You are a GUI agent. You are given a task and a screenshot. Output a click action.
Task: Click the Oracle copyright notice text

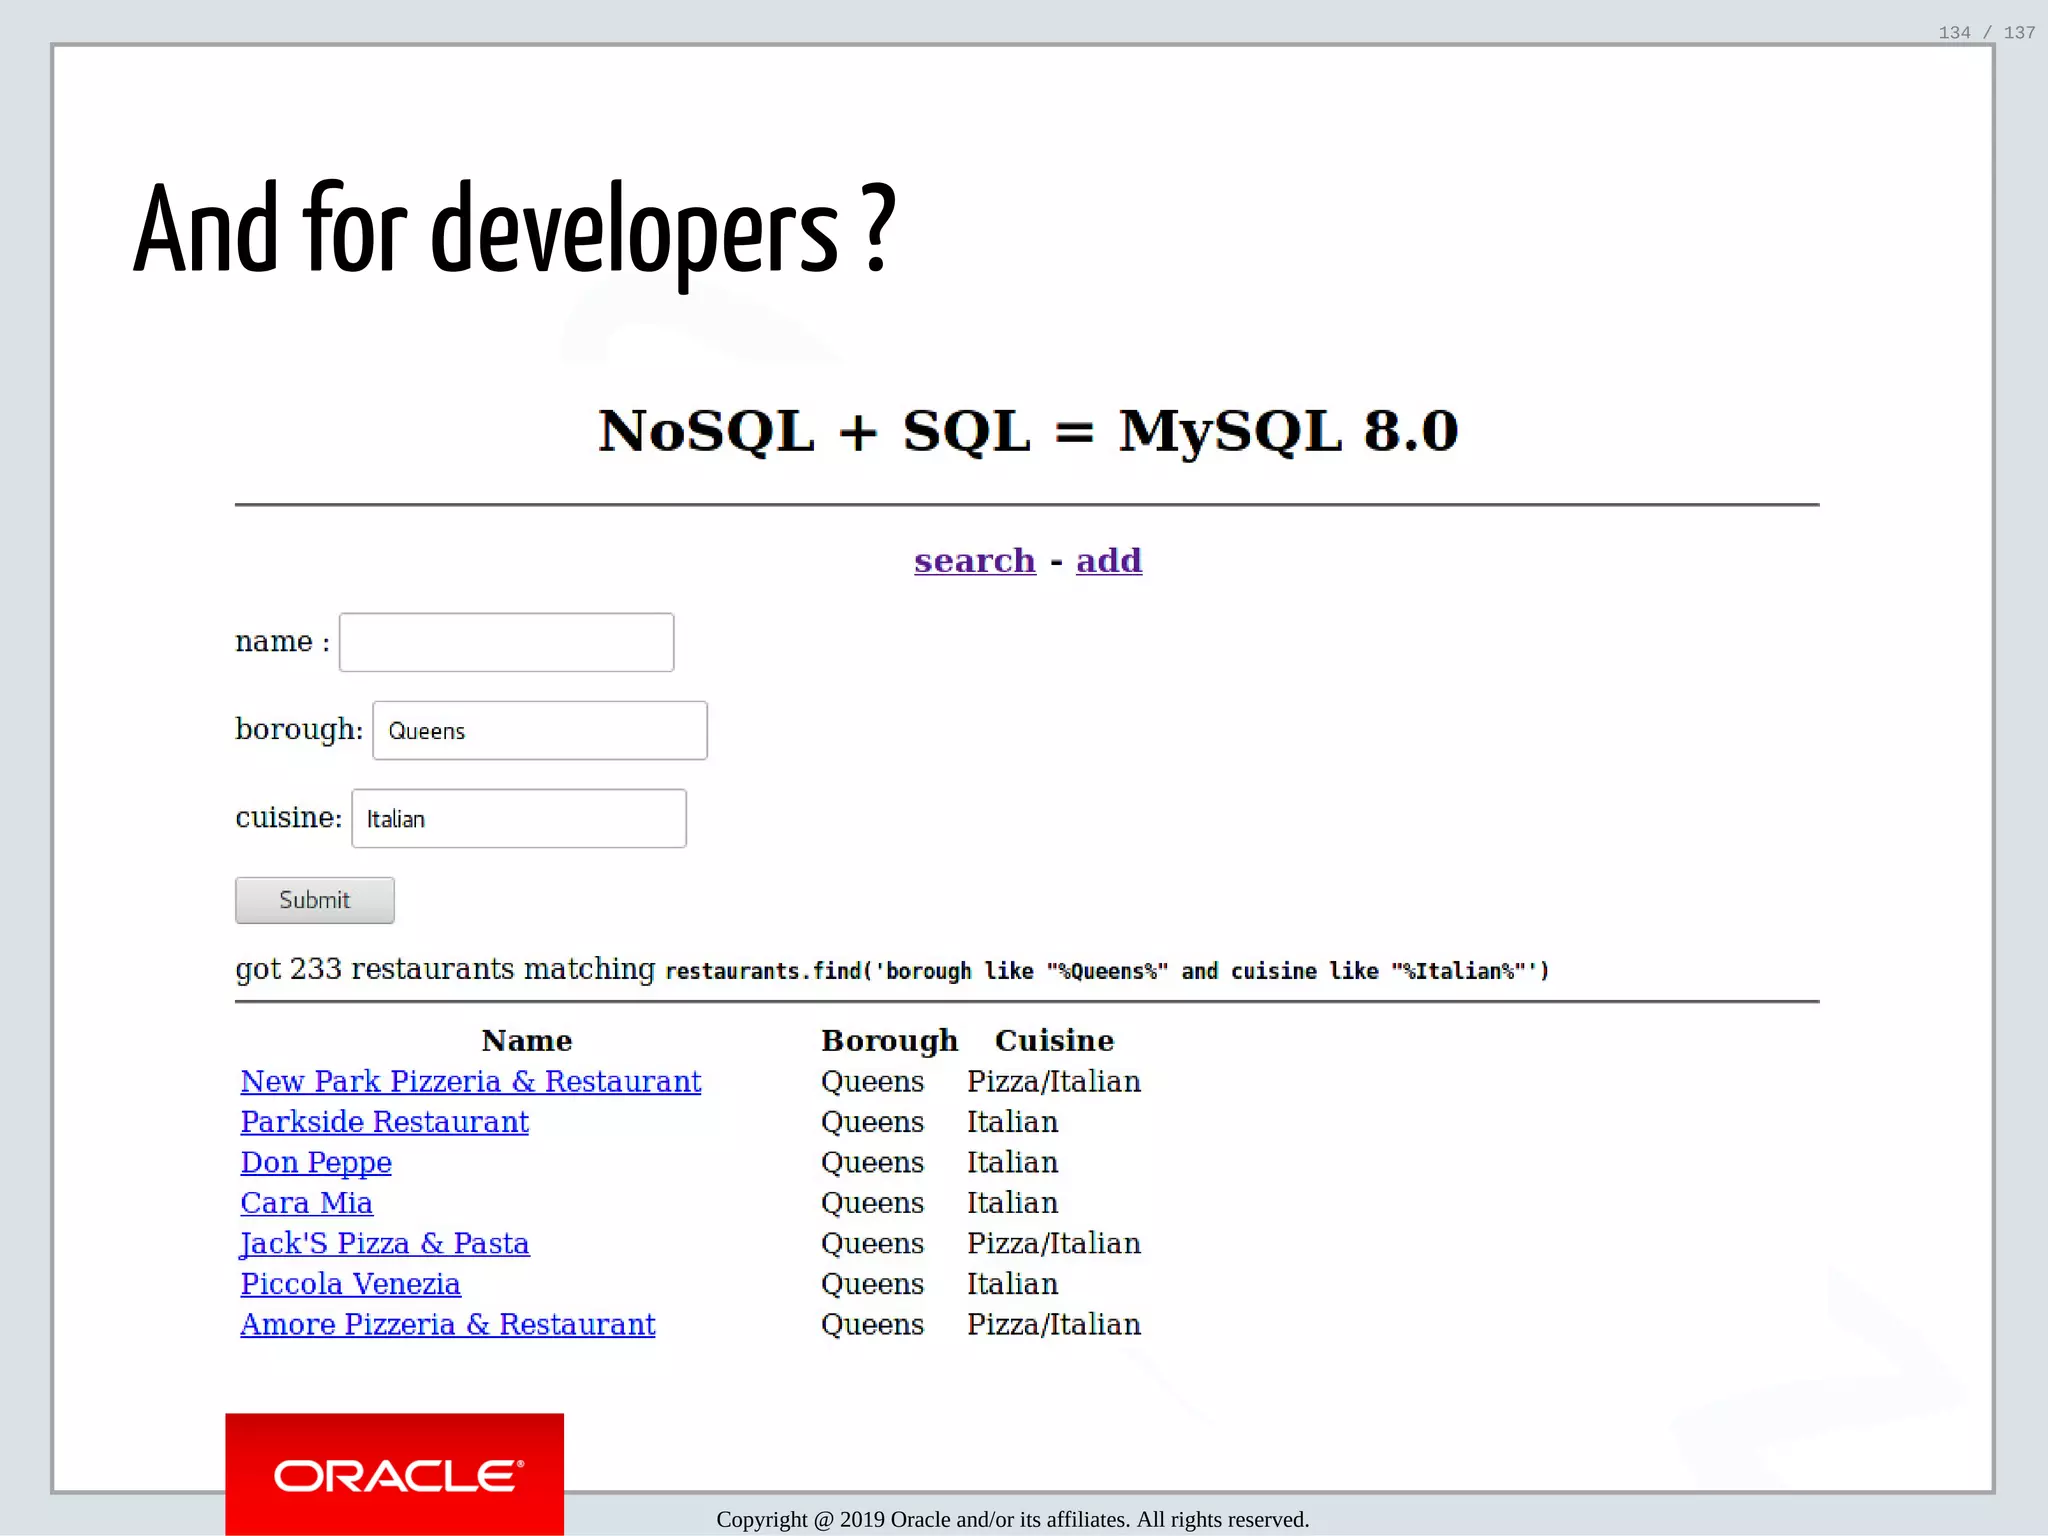(1013, 1520)
